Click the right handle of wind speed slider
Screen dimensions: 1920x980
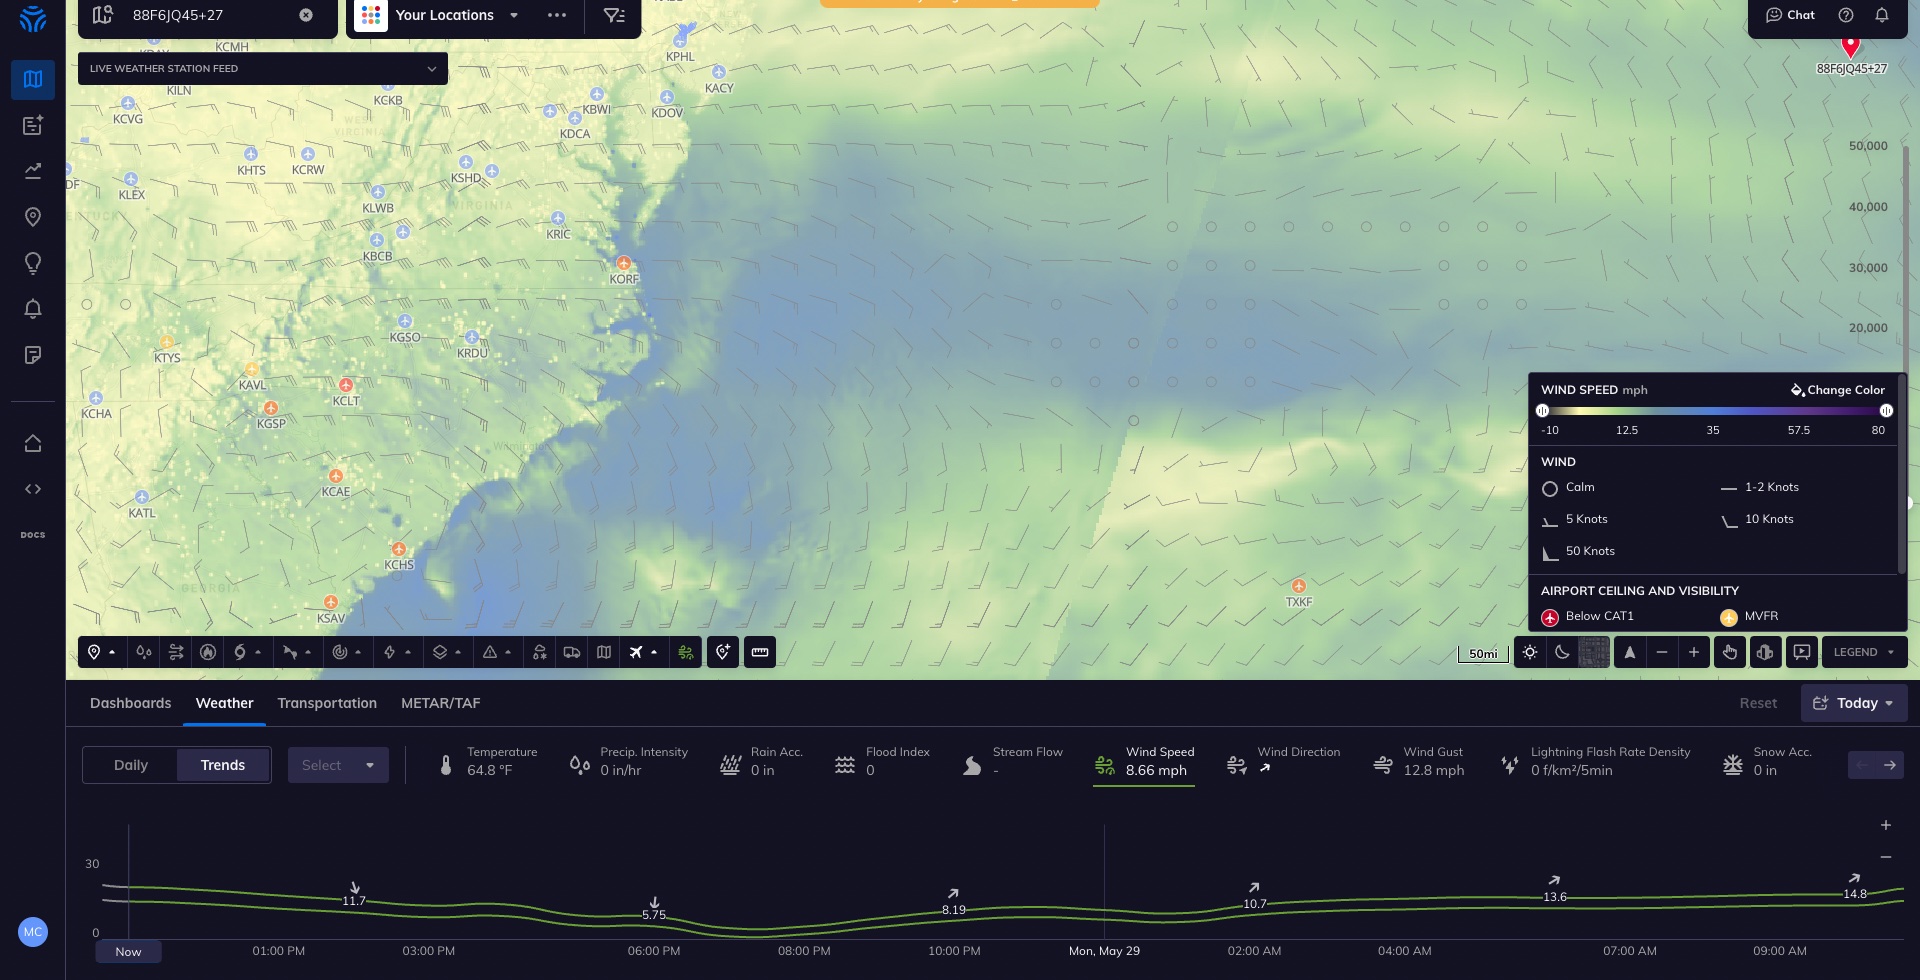(1886, 411)
